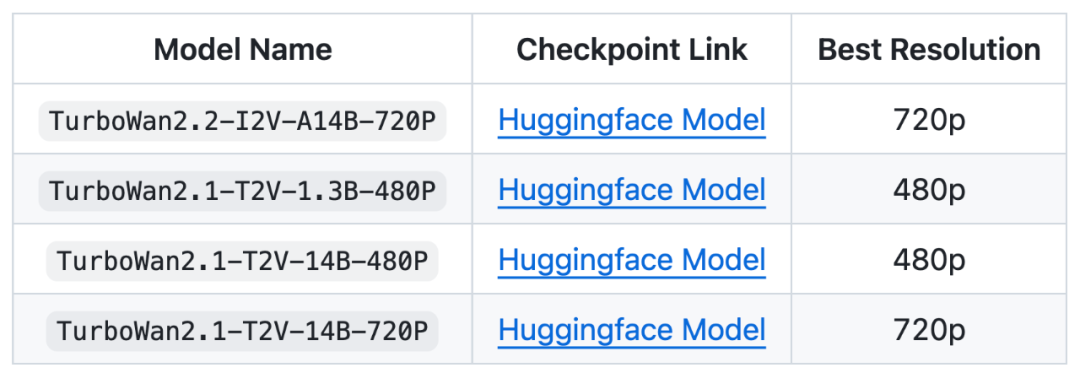Open Huggingface Model link for TurboWan2.1-T2V-14B-720P
The height and width of the screenshot is (373, 1080).
[632, 330]
